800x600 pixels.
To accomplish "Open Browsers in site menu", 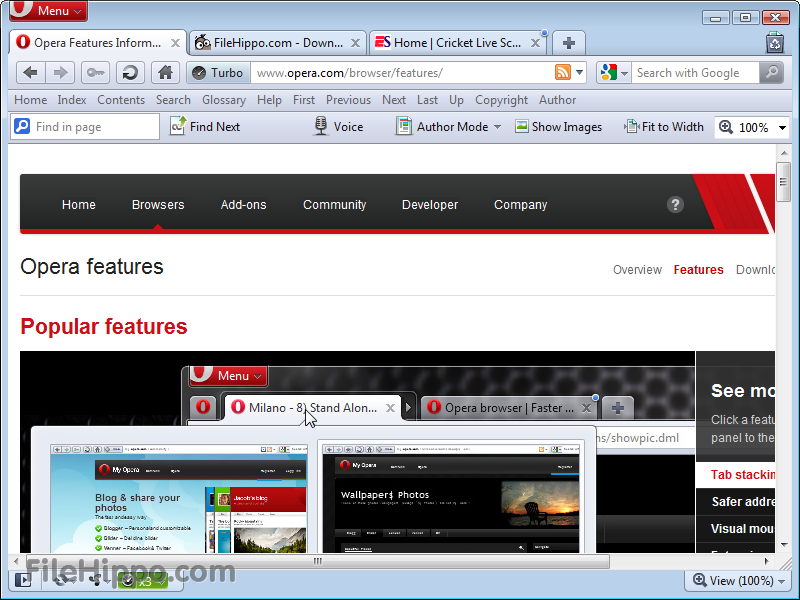I will 158,205.
